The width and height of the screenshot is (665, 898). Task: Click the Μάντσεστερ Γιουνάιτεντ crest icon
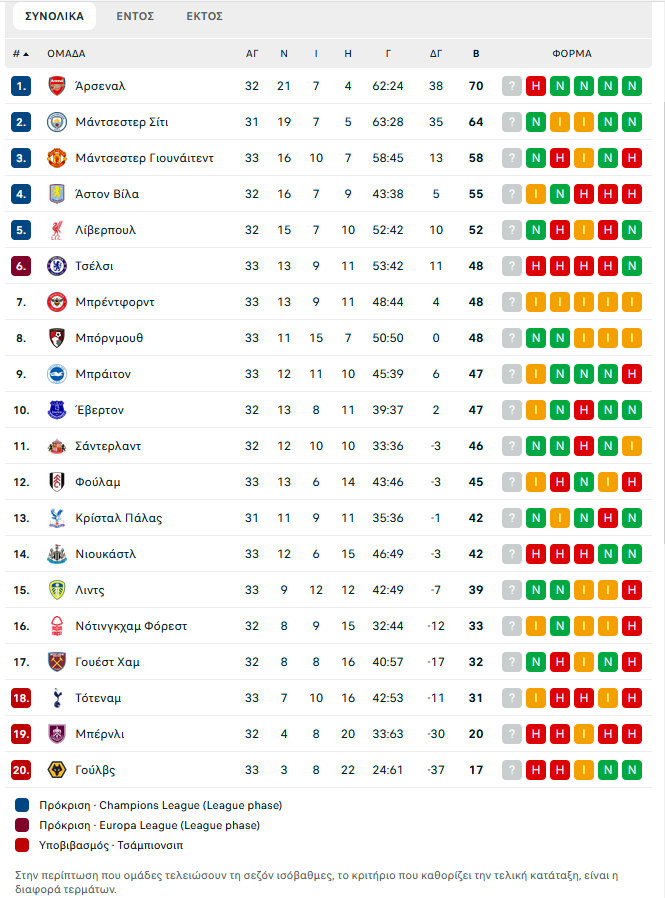coord(55,158)
